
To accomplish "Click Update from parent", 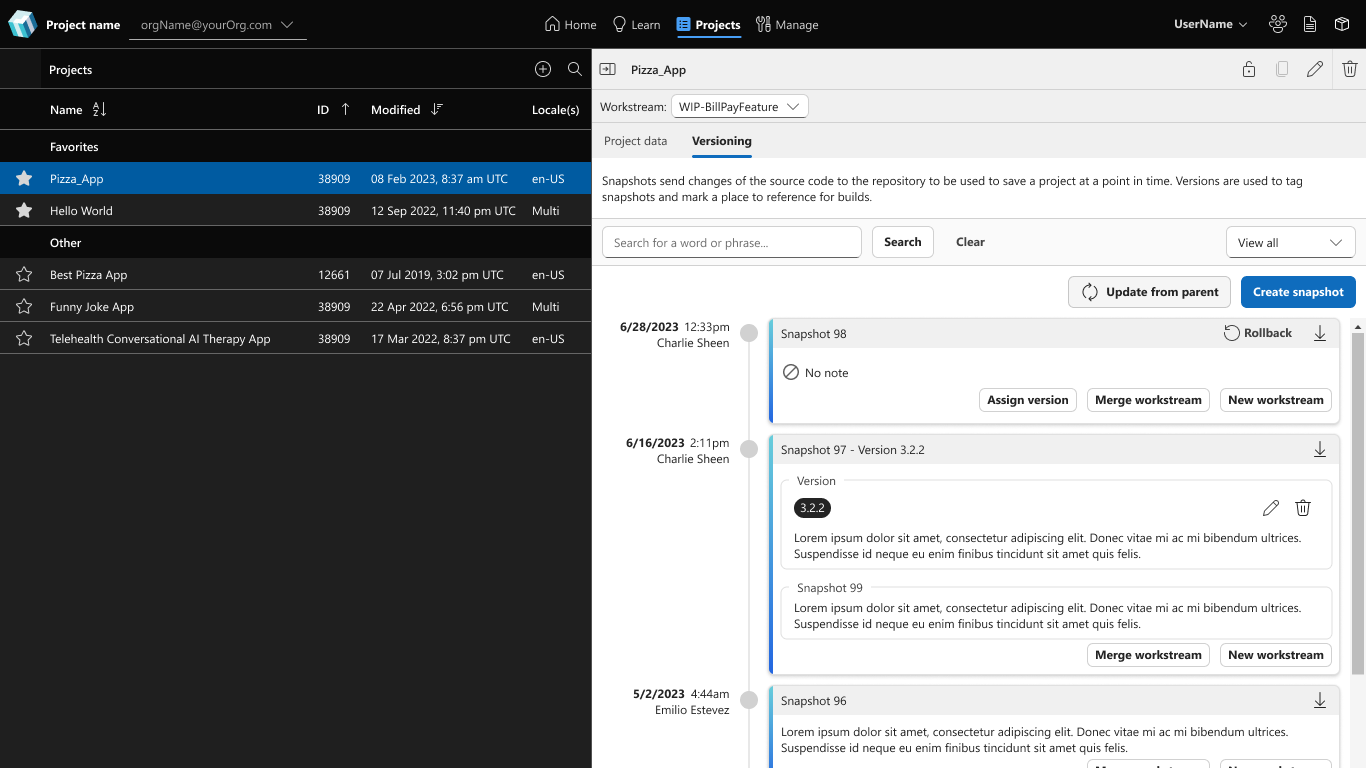I will 1150,292.
